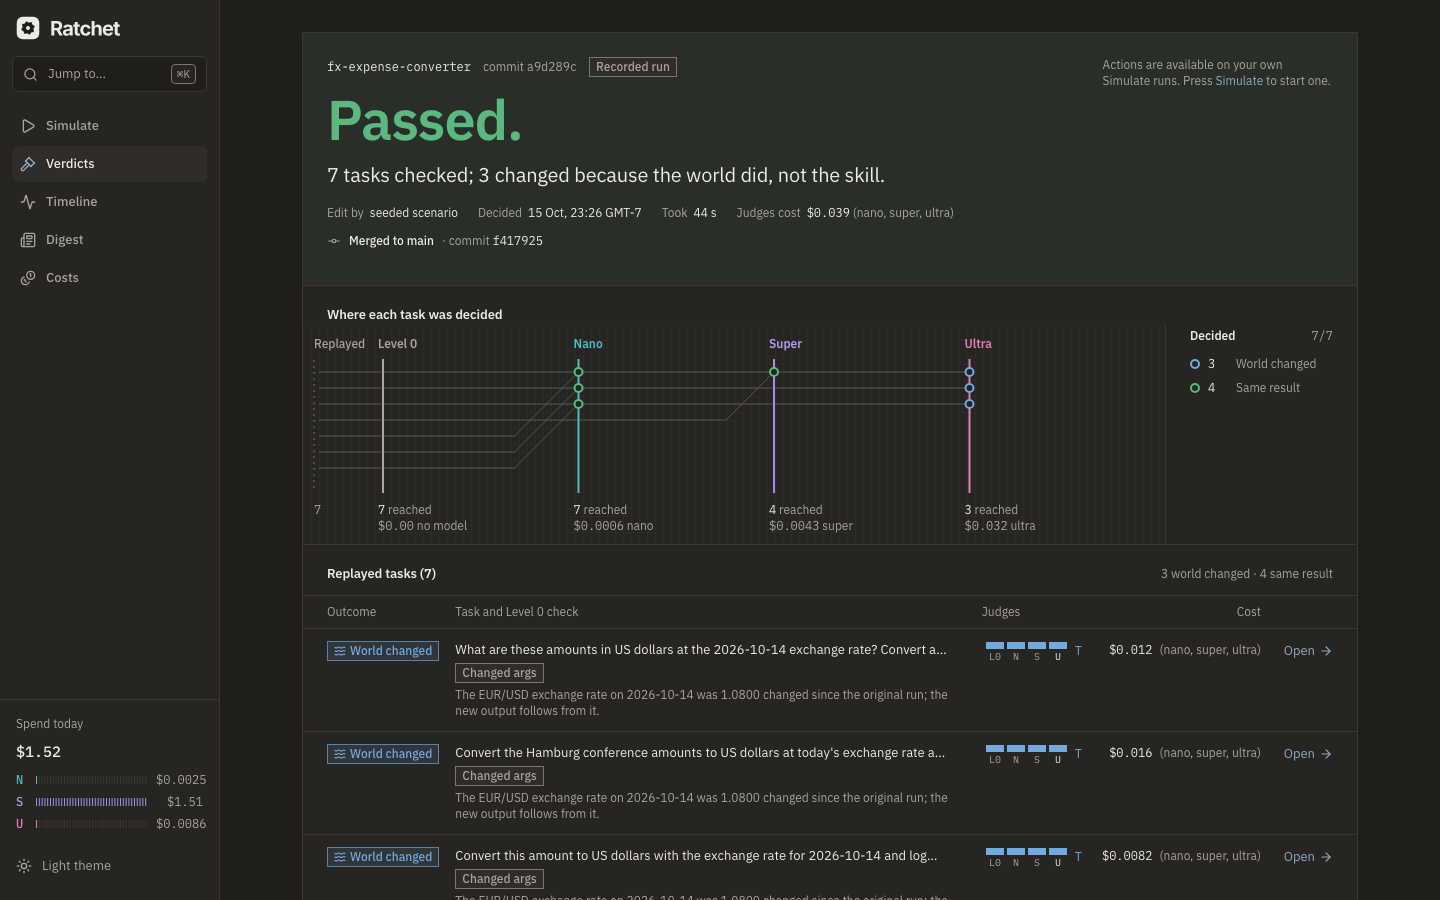Click the ⌘K shortcut badge
Screen dimensions: 1440x900
183,74
